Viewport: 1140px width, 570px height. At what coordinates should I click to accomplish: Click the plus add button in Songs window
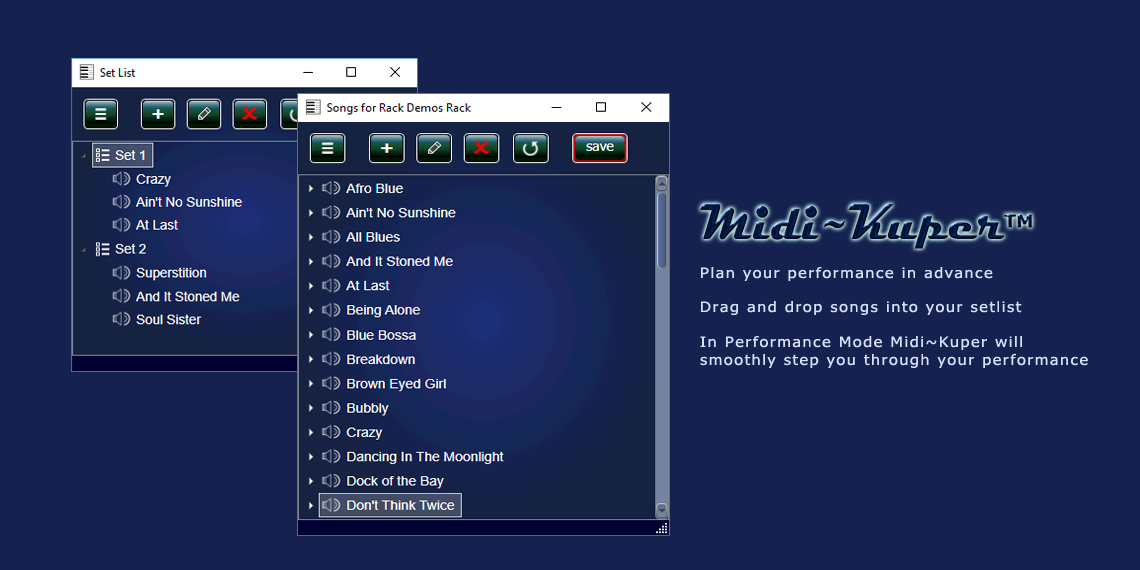[x=387, y=148]
